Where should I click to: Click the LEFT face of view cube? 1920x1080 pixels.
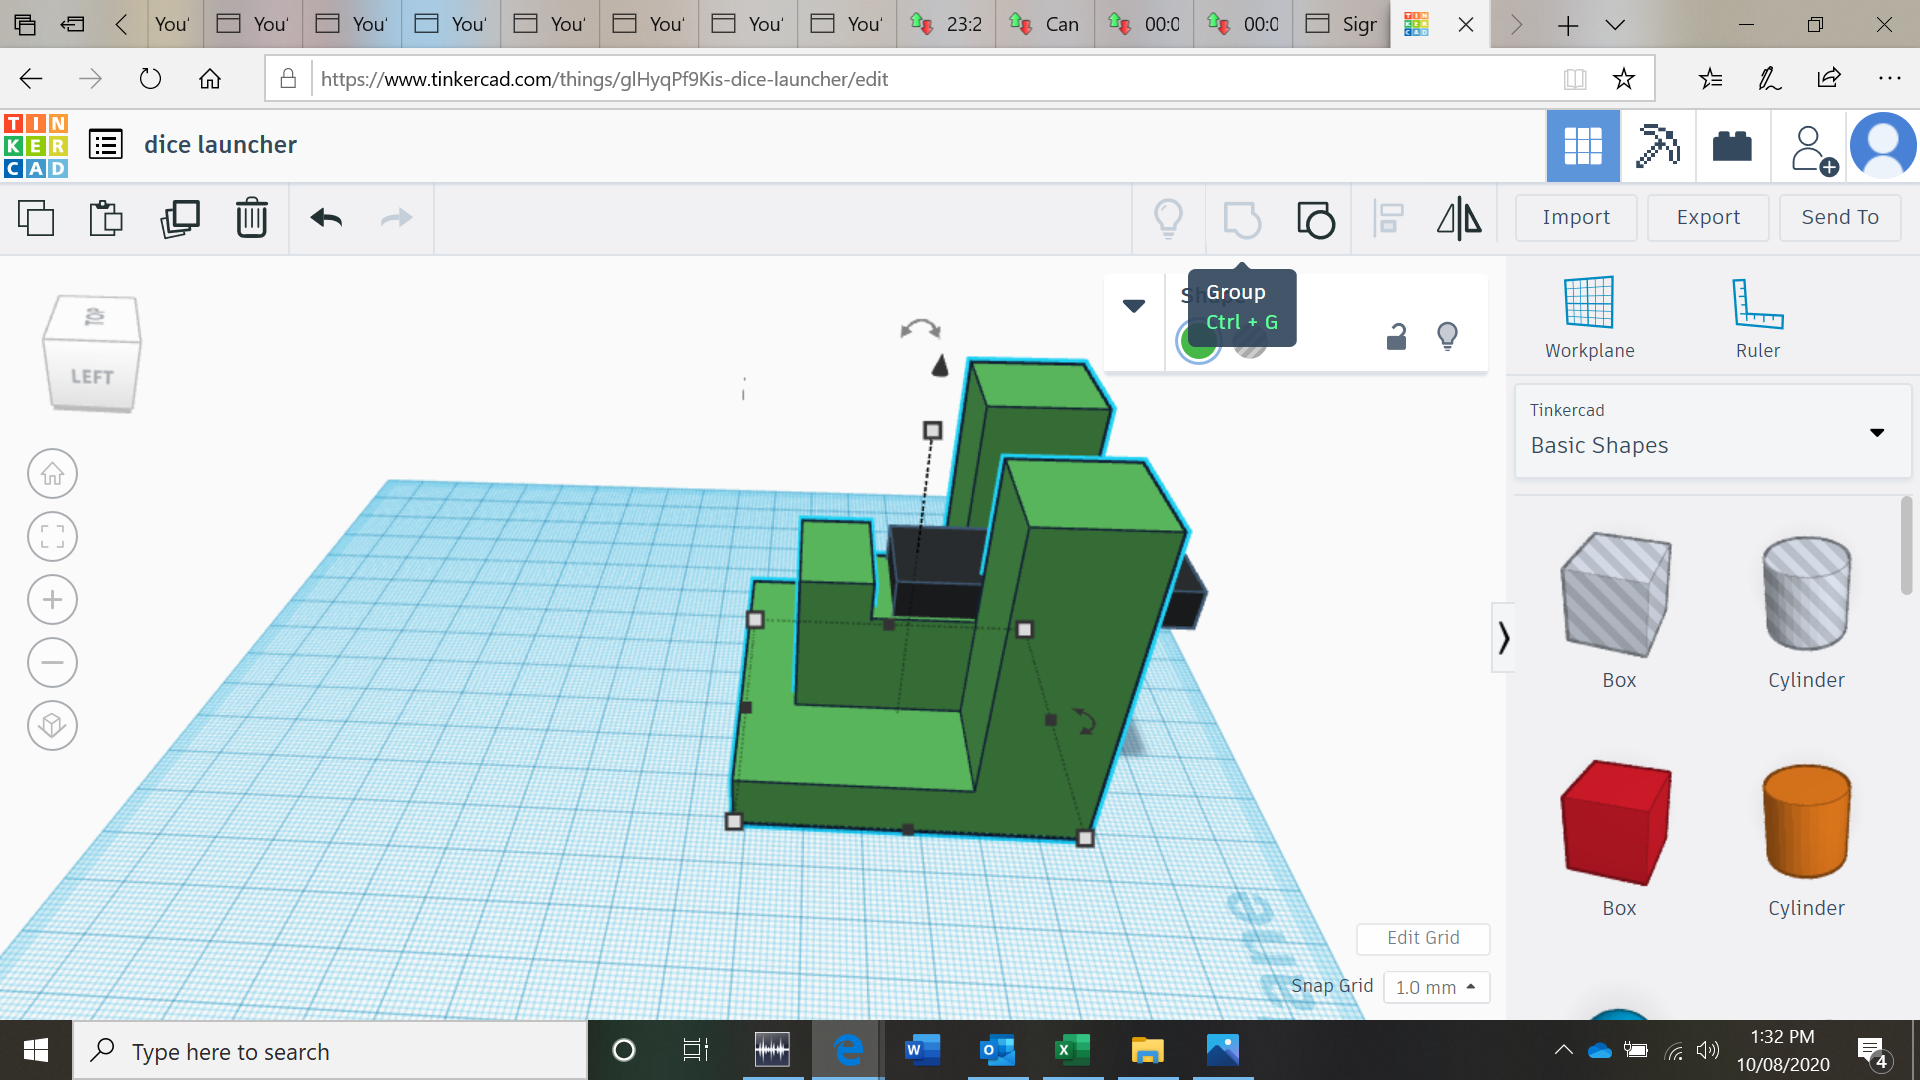click(x=92, y=376)
